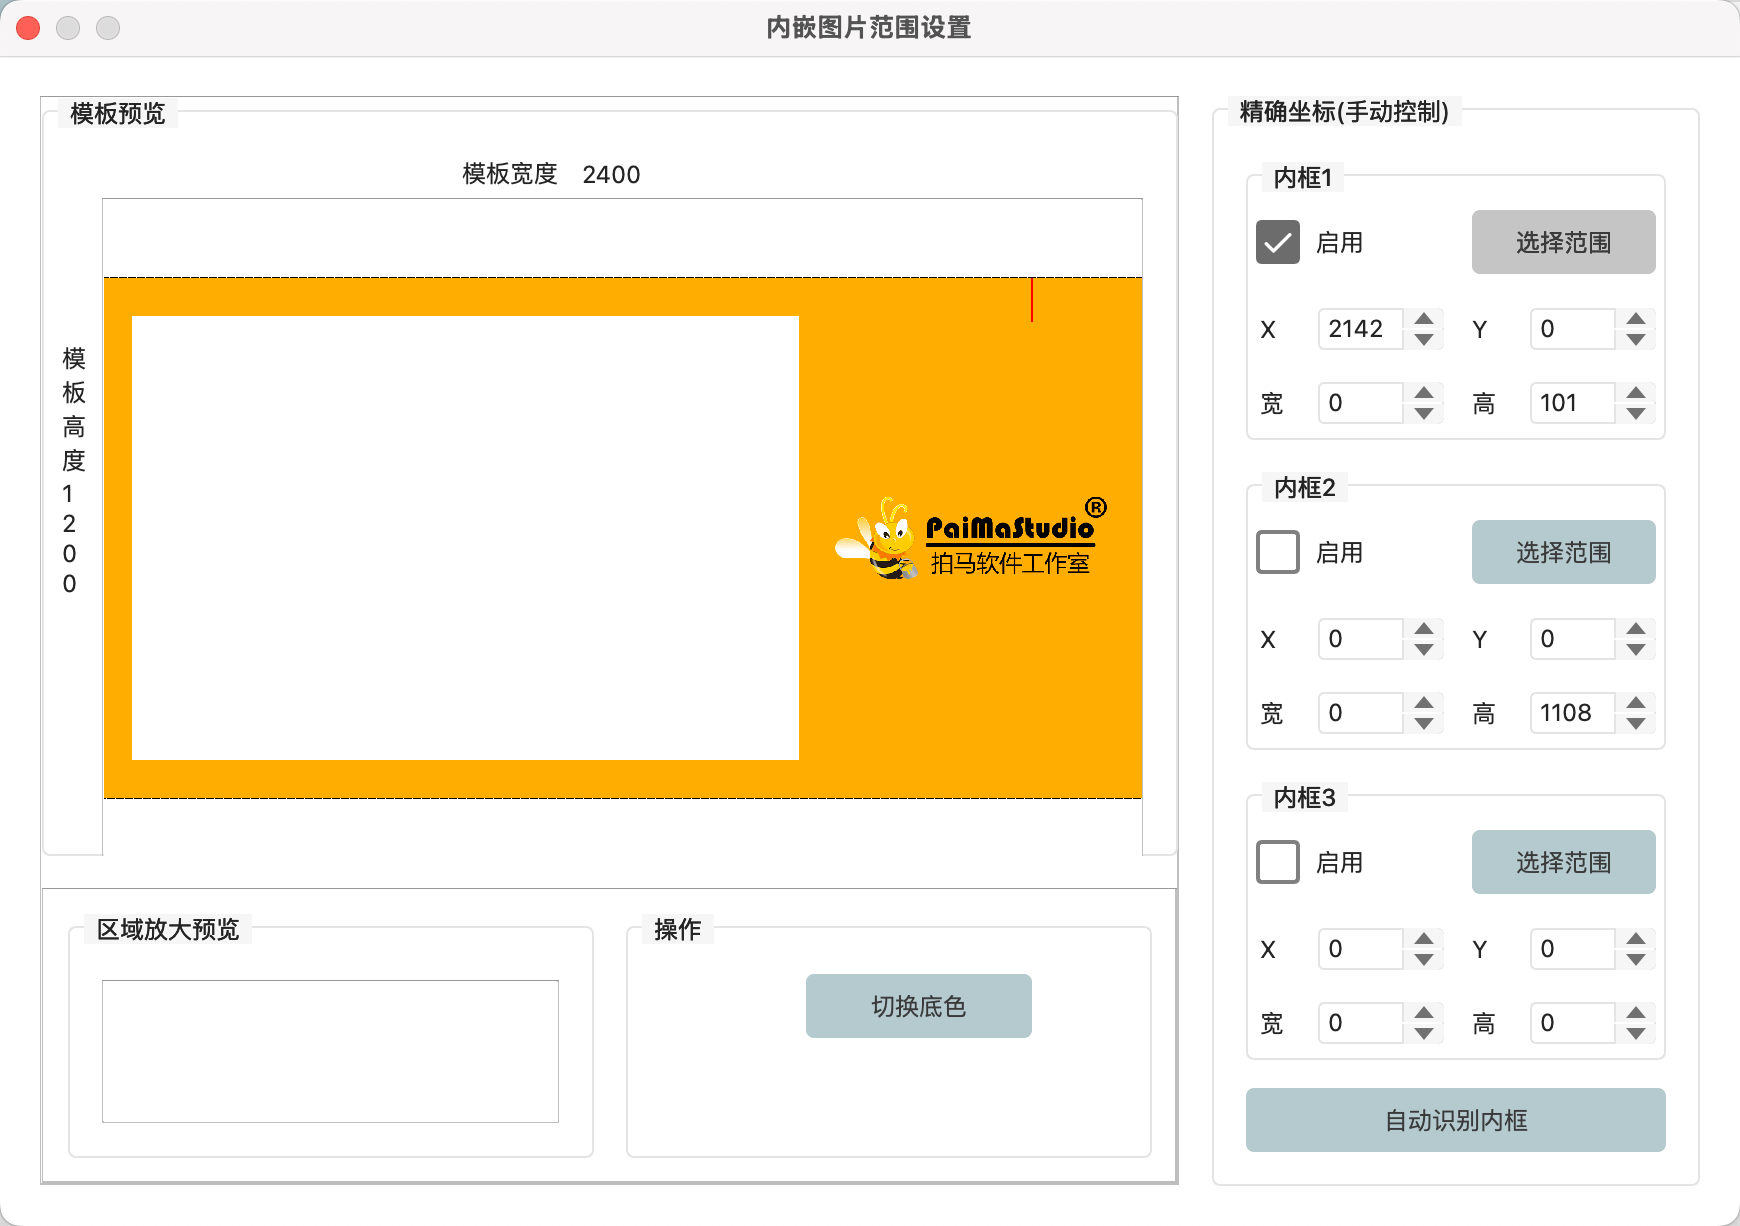Disable 启用 checkbox for 内框1
Screen dimensions: 1740x1226
coord(1277,242)
